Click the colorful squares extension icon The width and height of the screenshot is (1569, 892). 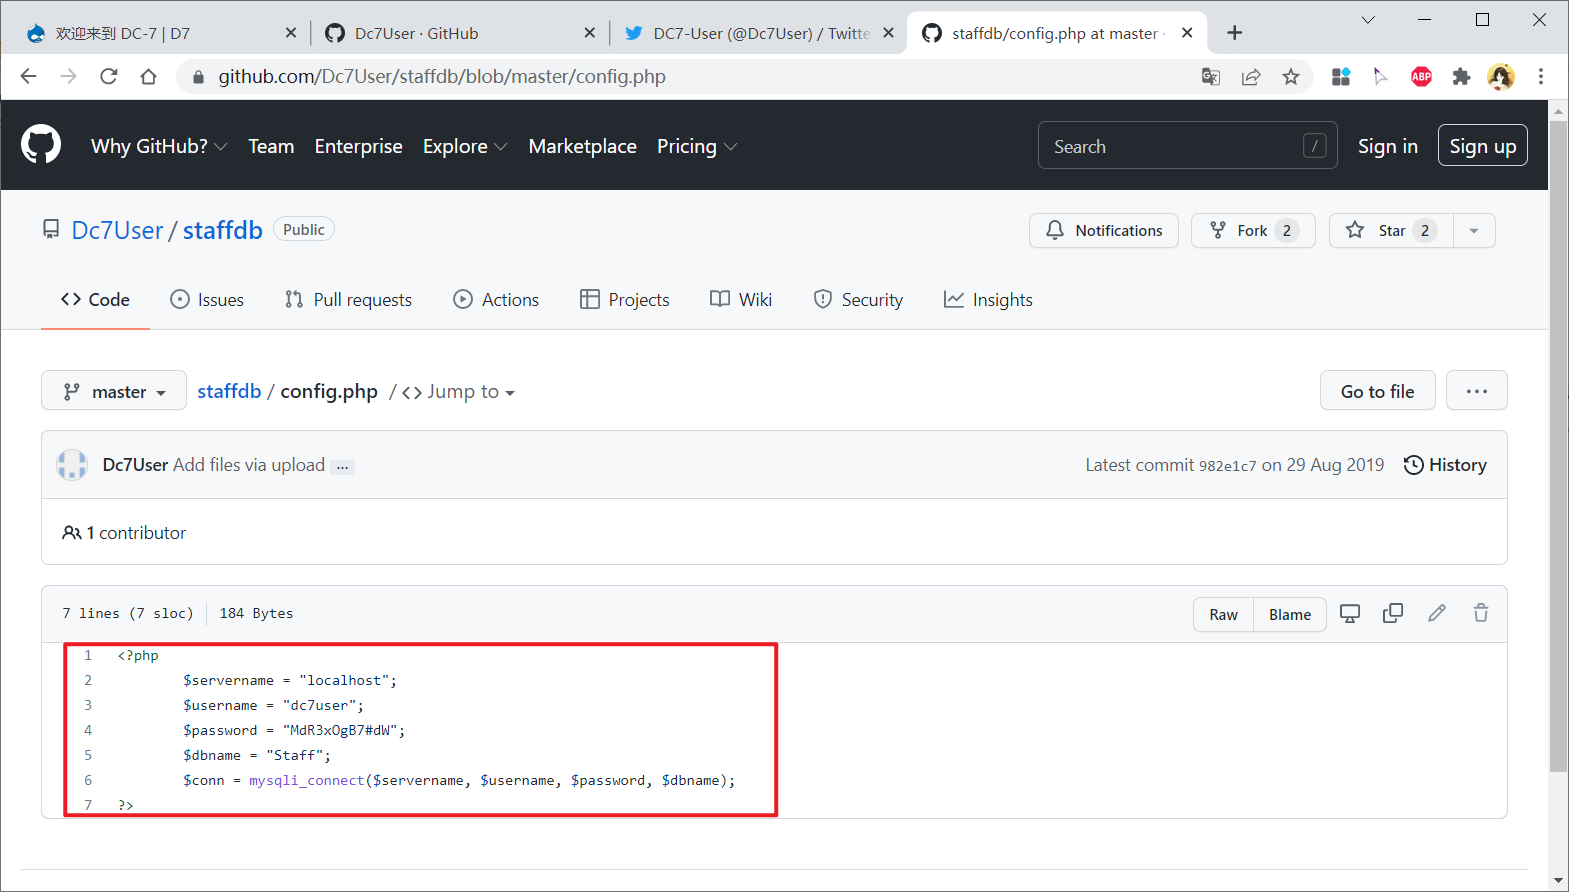[x=1341, y=76]
